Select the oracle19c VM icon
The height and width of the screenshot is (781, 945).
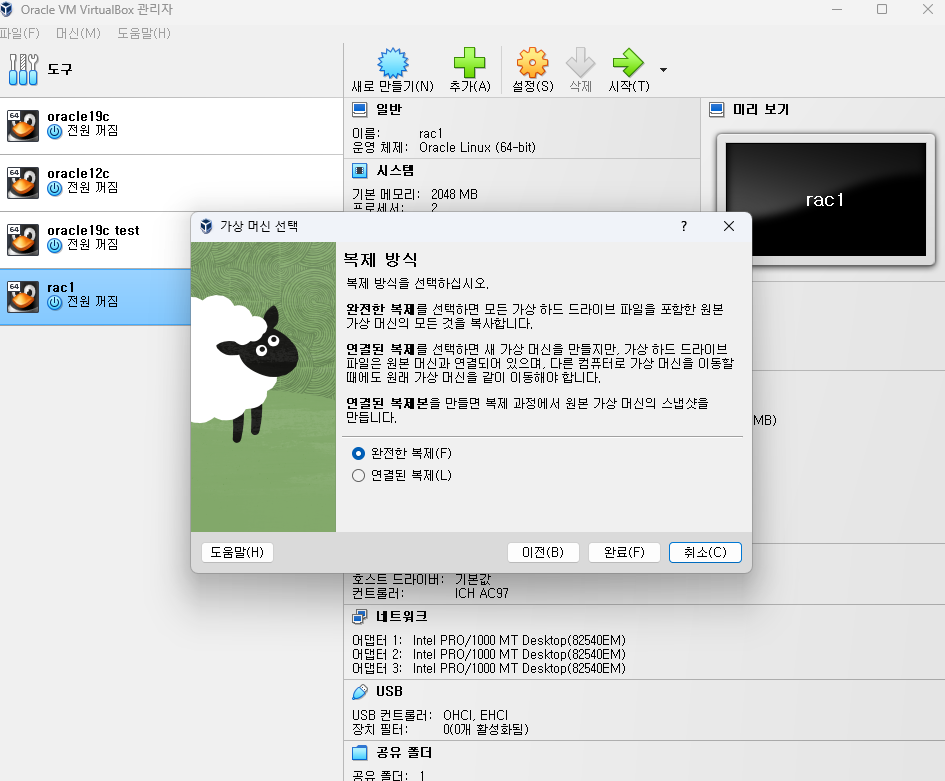[x=23, y=126]
